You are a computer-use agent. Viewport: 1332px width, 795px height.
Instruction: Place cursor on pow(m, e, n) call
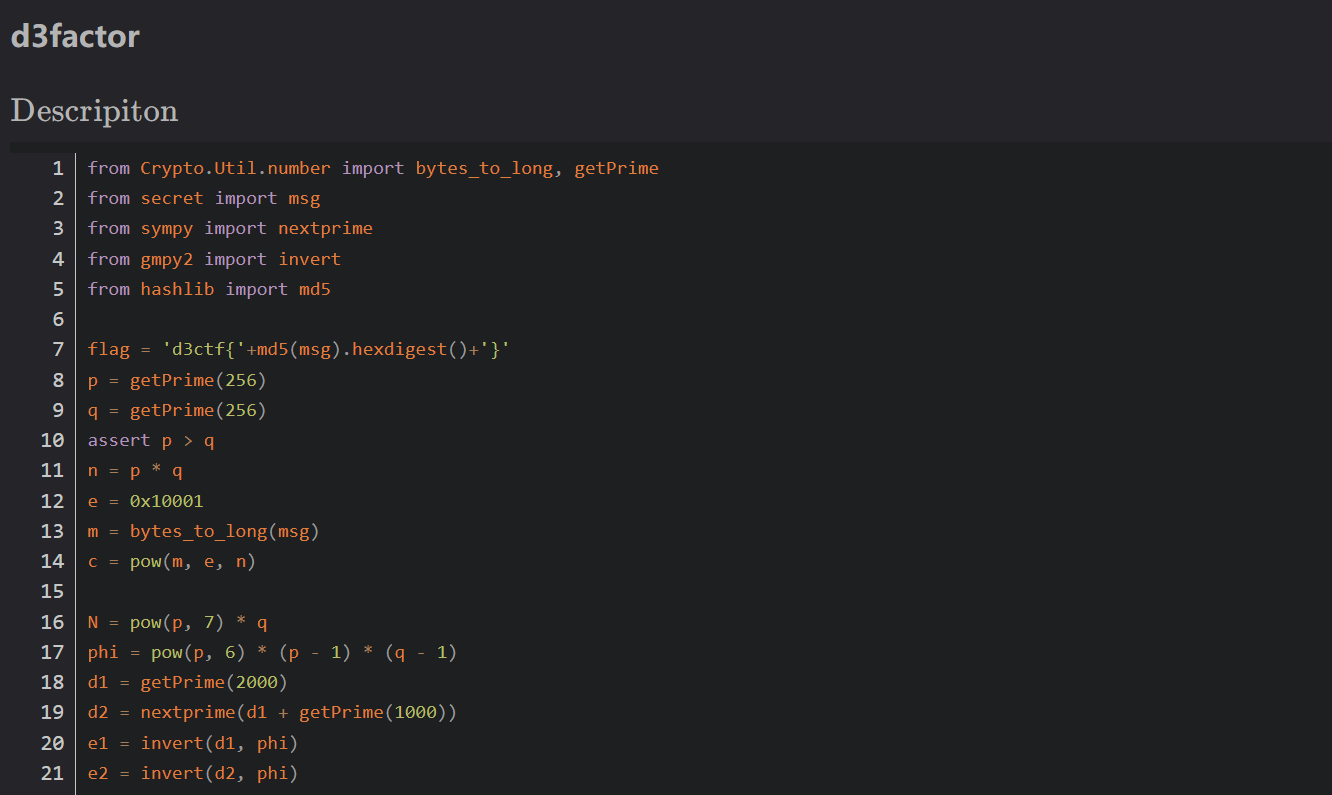[192, 562]
